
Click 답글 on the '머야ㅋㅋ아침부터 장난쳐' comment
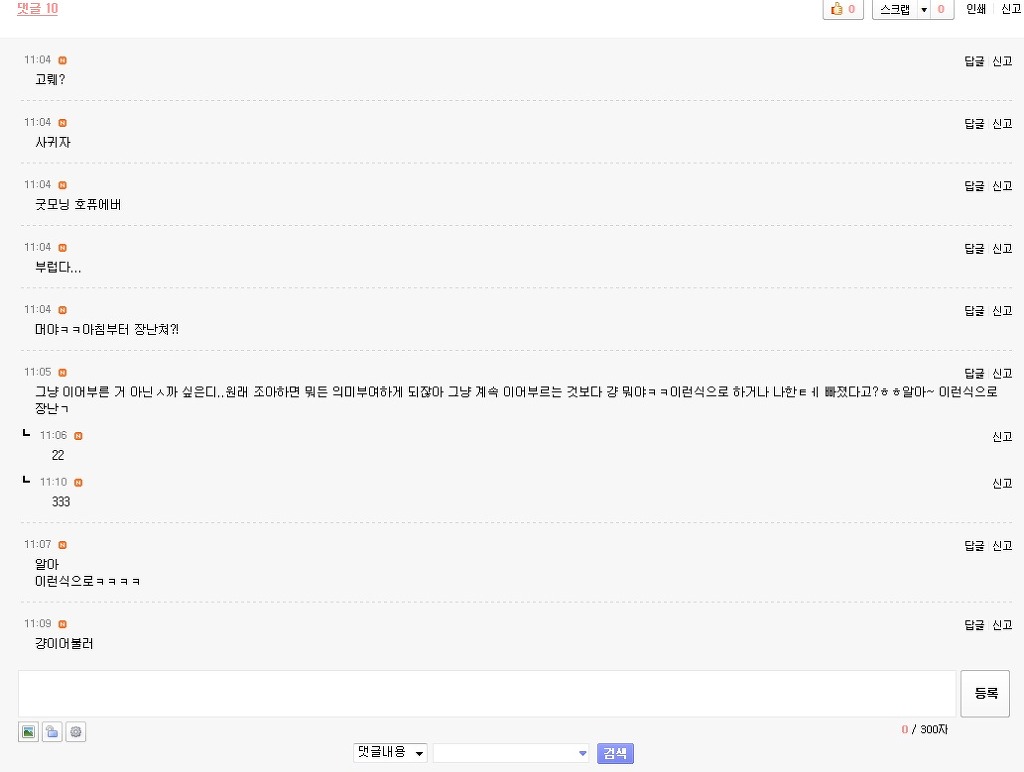pyautogui.click(x=974, y=310)
